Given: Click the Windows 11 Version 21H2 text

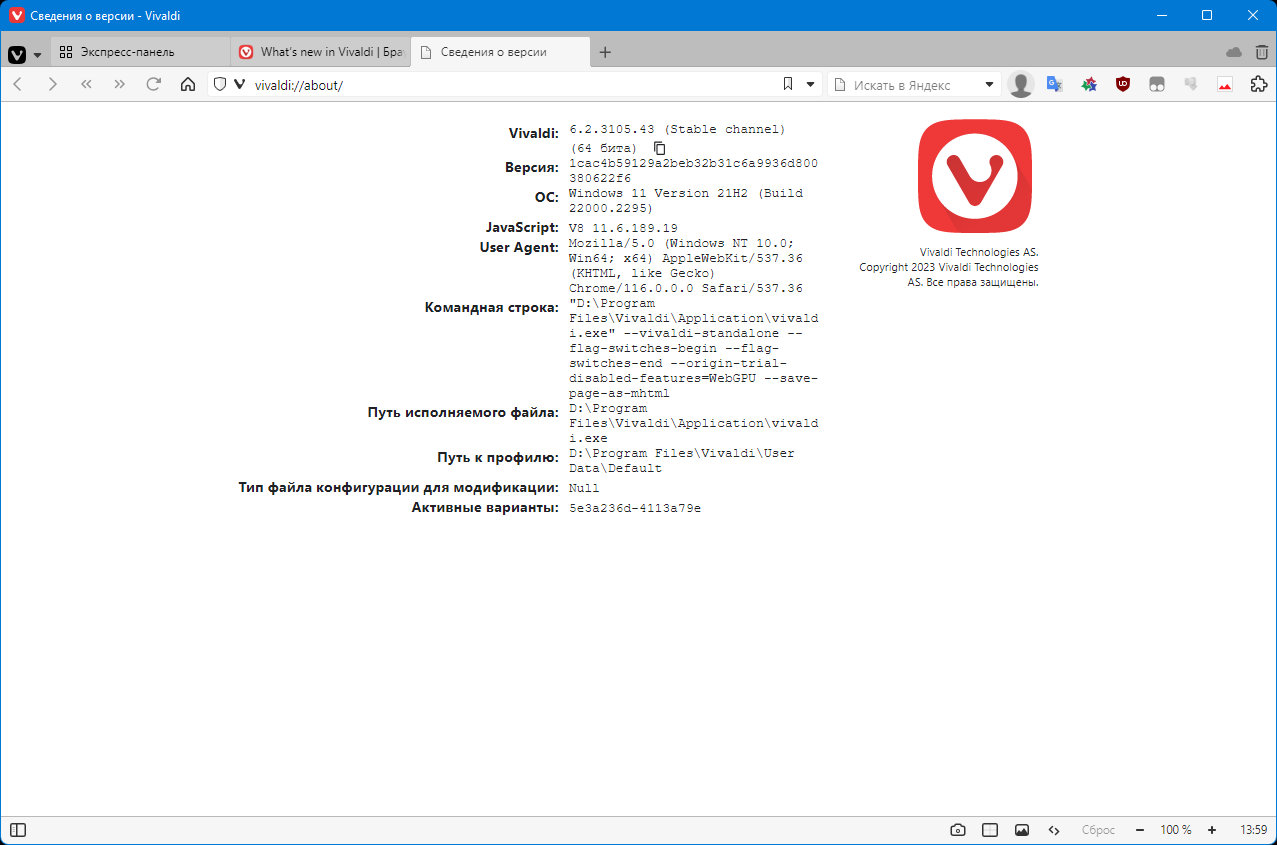Looking at the screenshot, I should point(659,193).
